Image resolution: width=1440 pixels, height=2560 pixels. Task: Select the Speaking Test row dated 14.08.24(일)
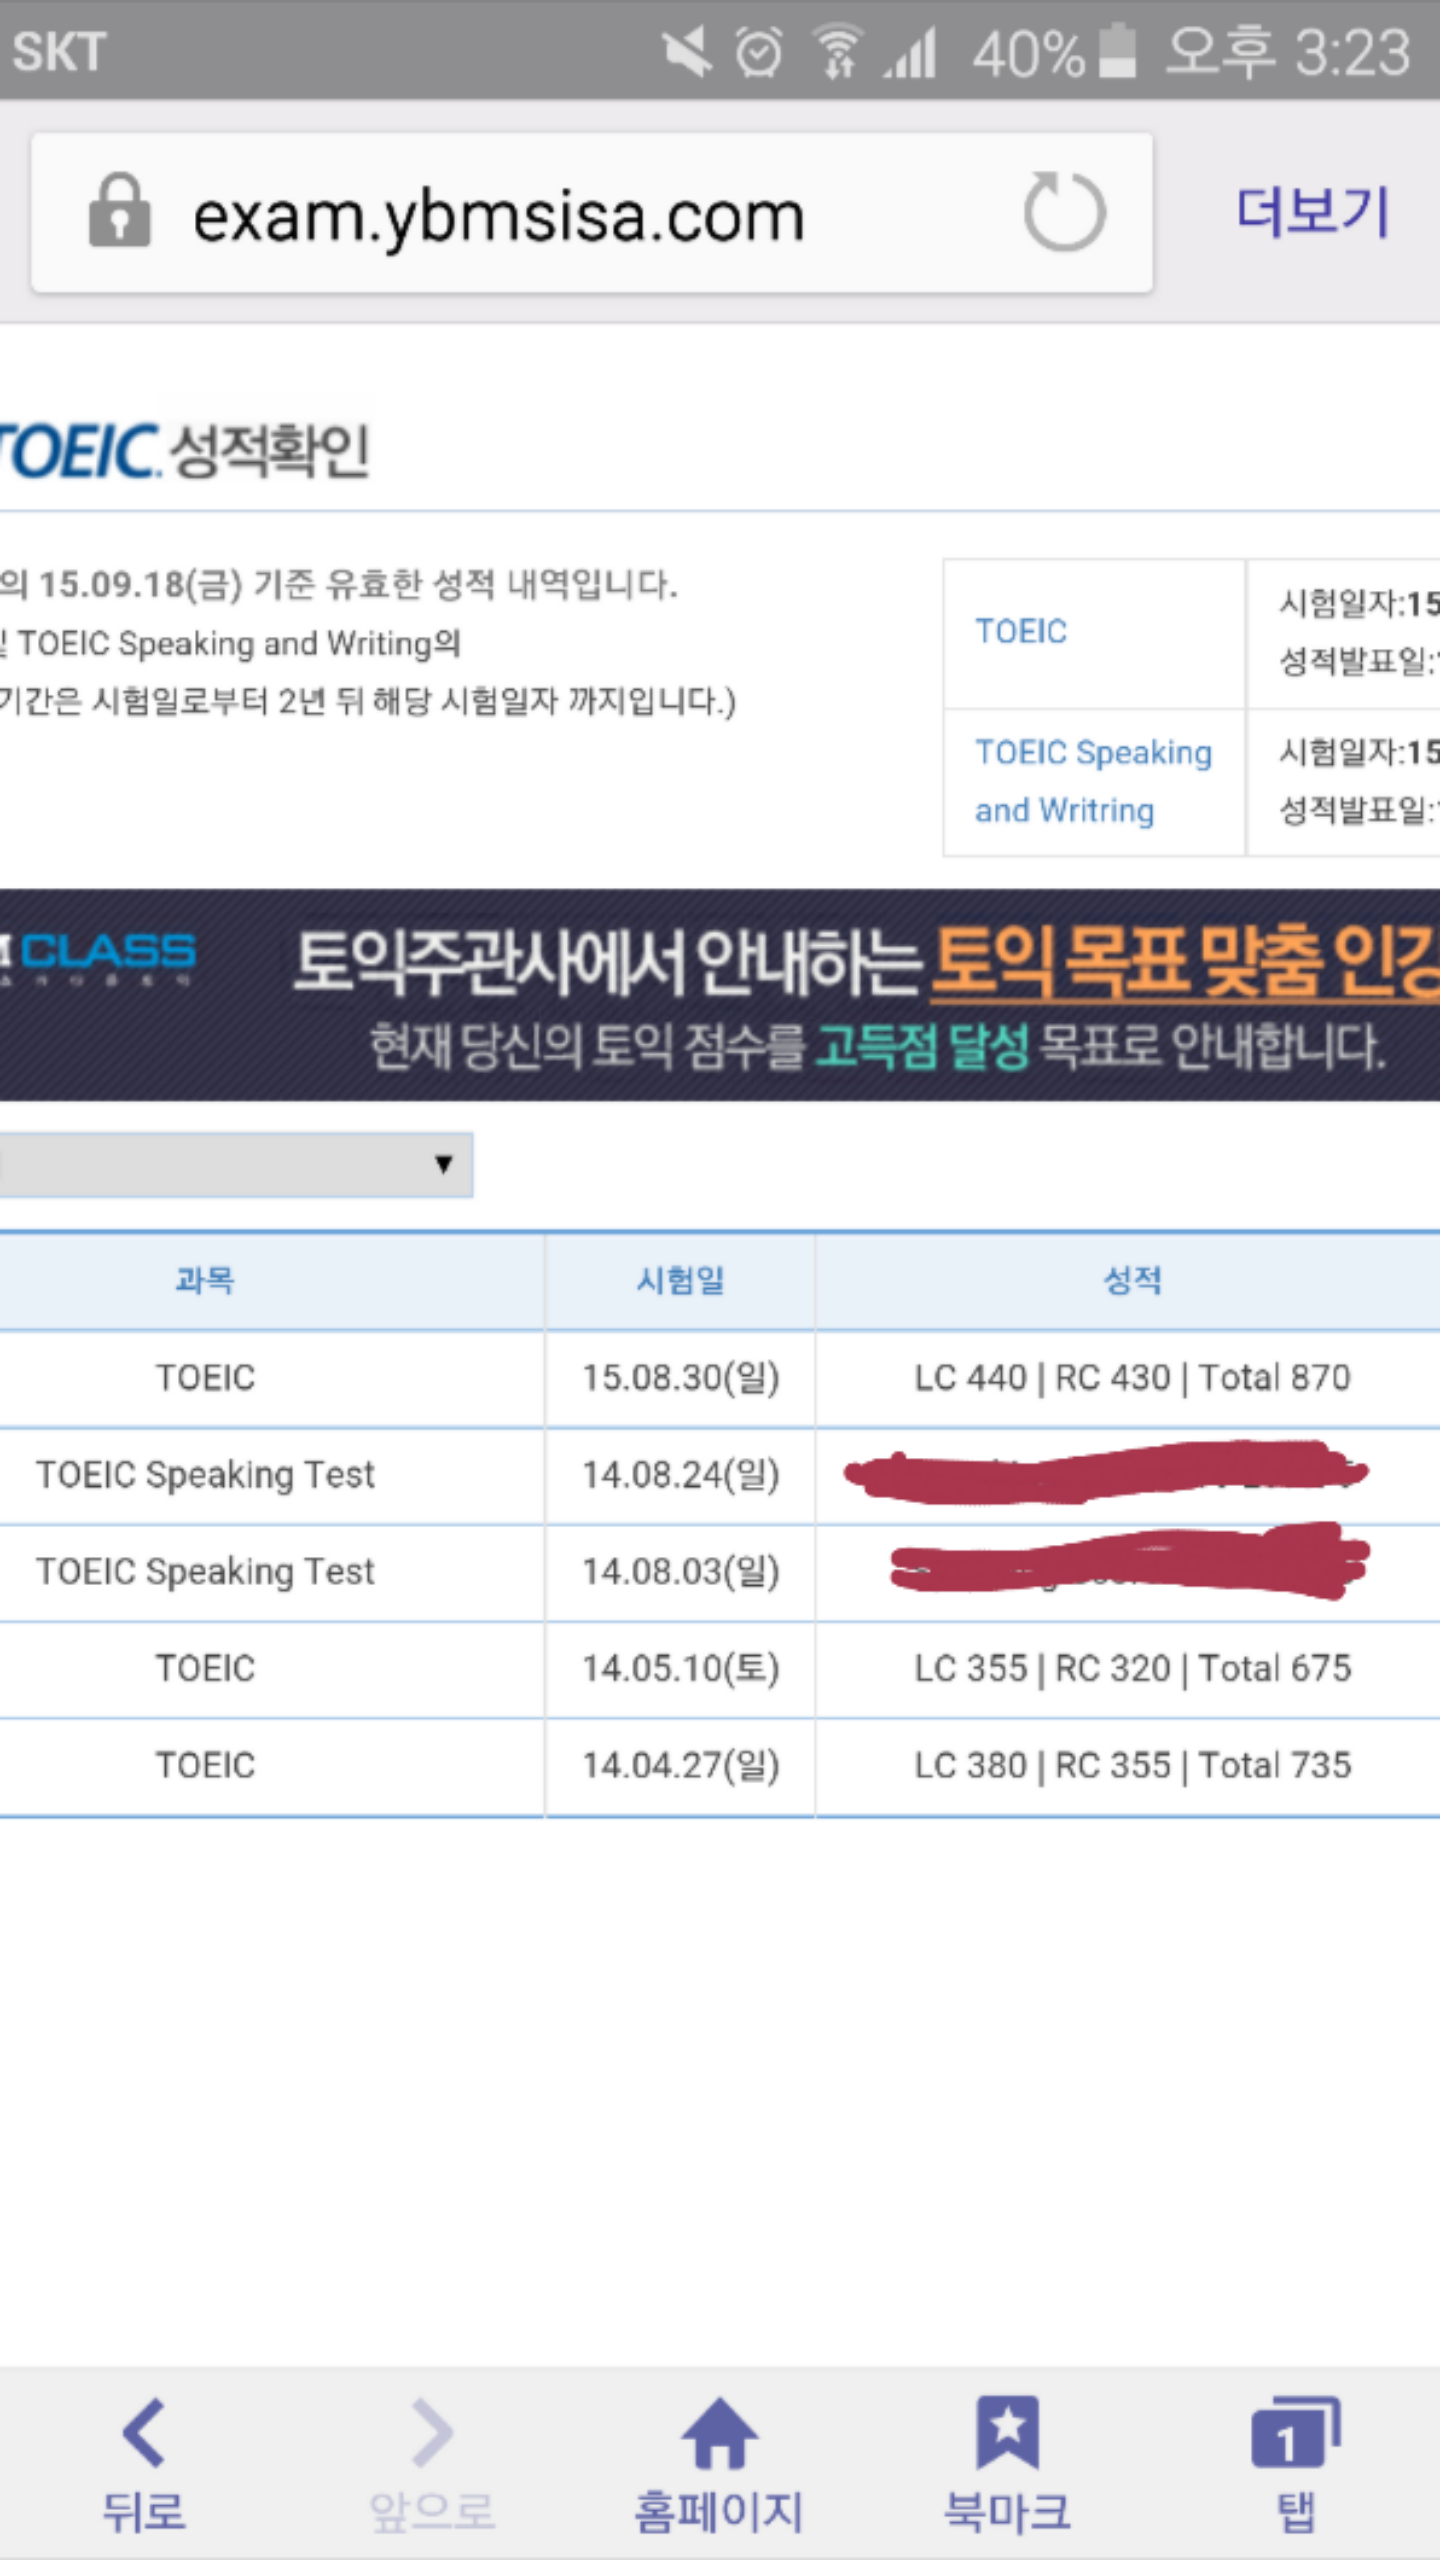[720, 1475]
